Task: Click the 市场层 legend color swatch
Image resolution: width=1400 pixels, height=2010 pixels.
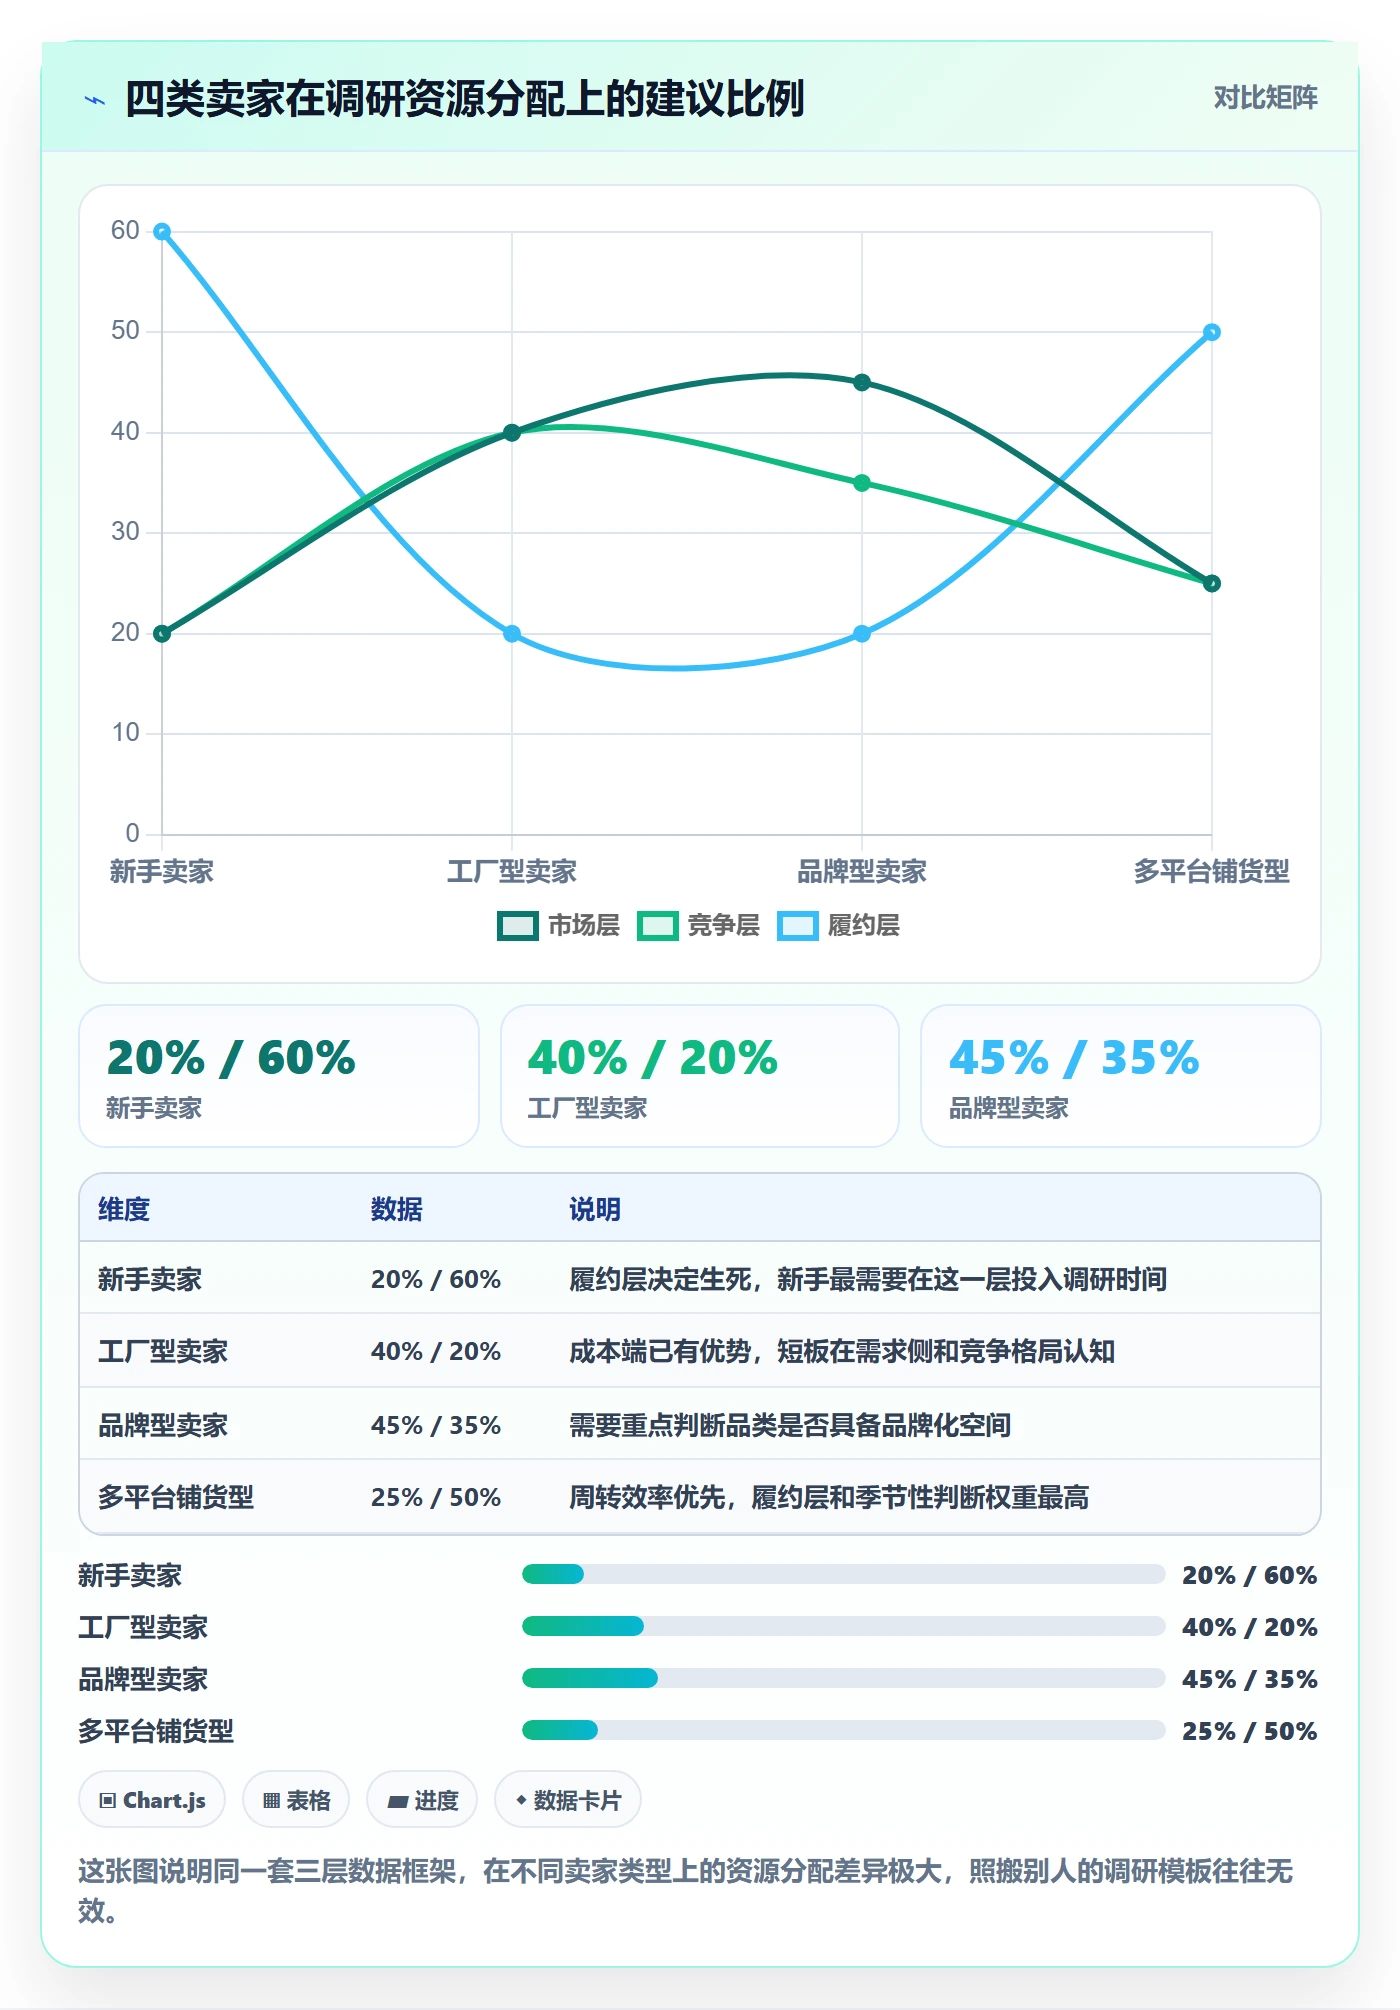Action: click(x=517, y=926)
